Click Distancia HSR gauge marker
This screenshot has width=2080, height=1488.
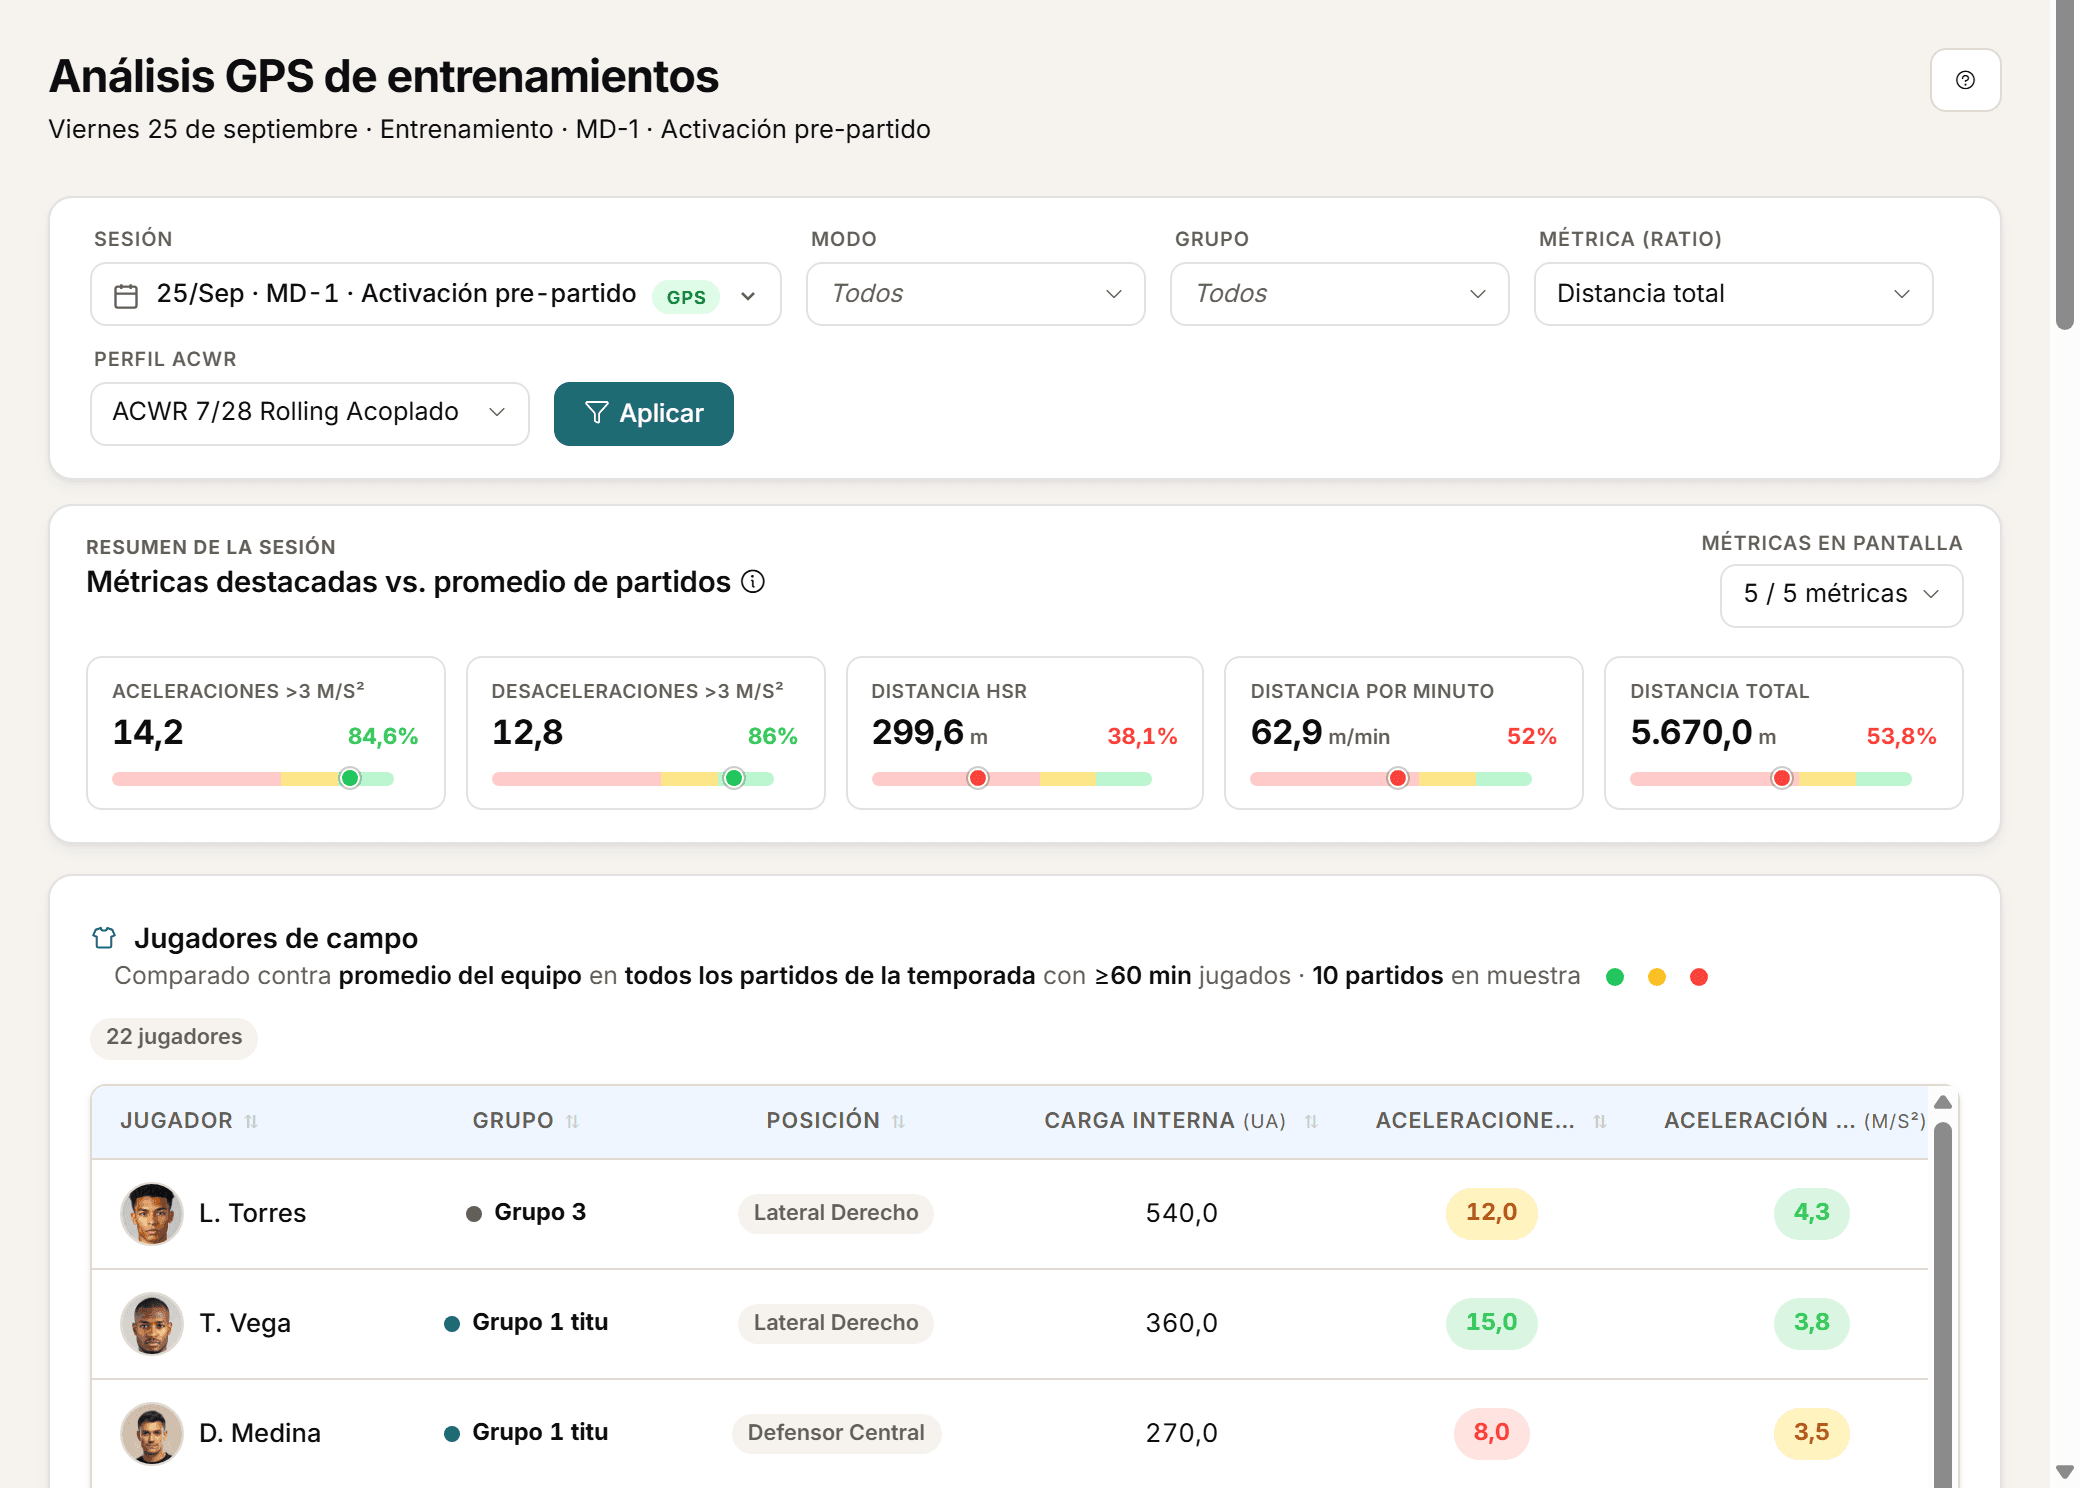(978, 778)
